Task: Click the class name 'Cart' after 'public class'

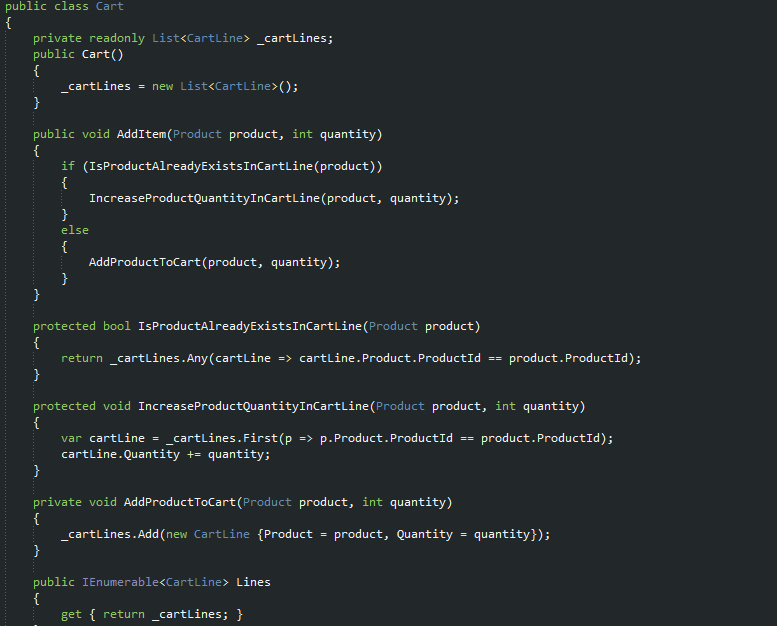Action: click(110, 6)
